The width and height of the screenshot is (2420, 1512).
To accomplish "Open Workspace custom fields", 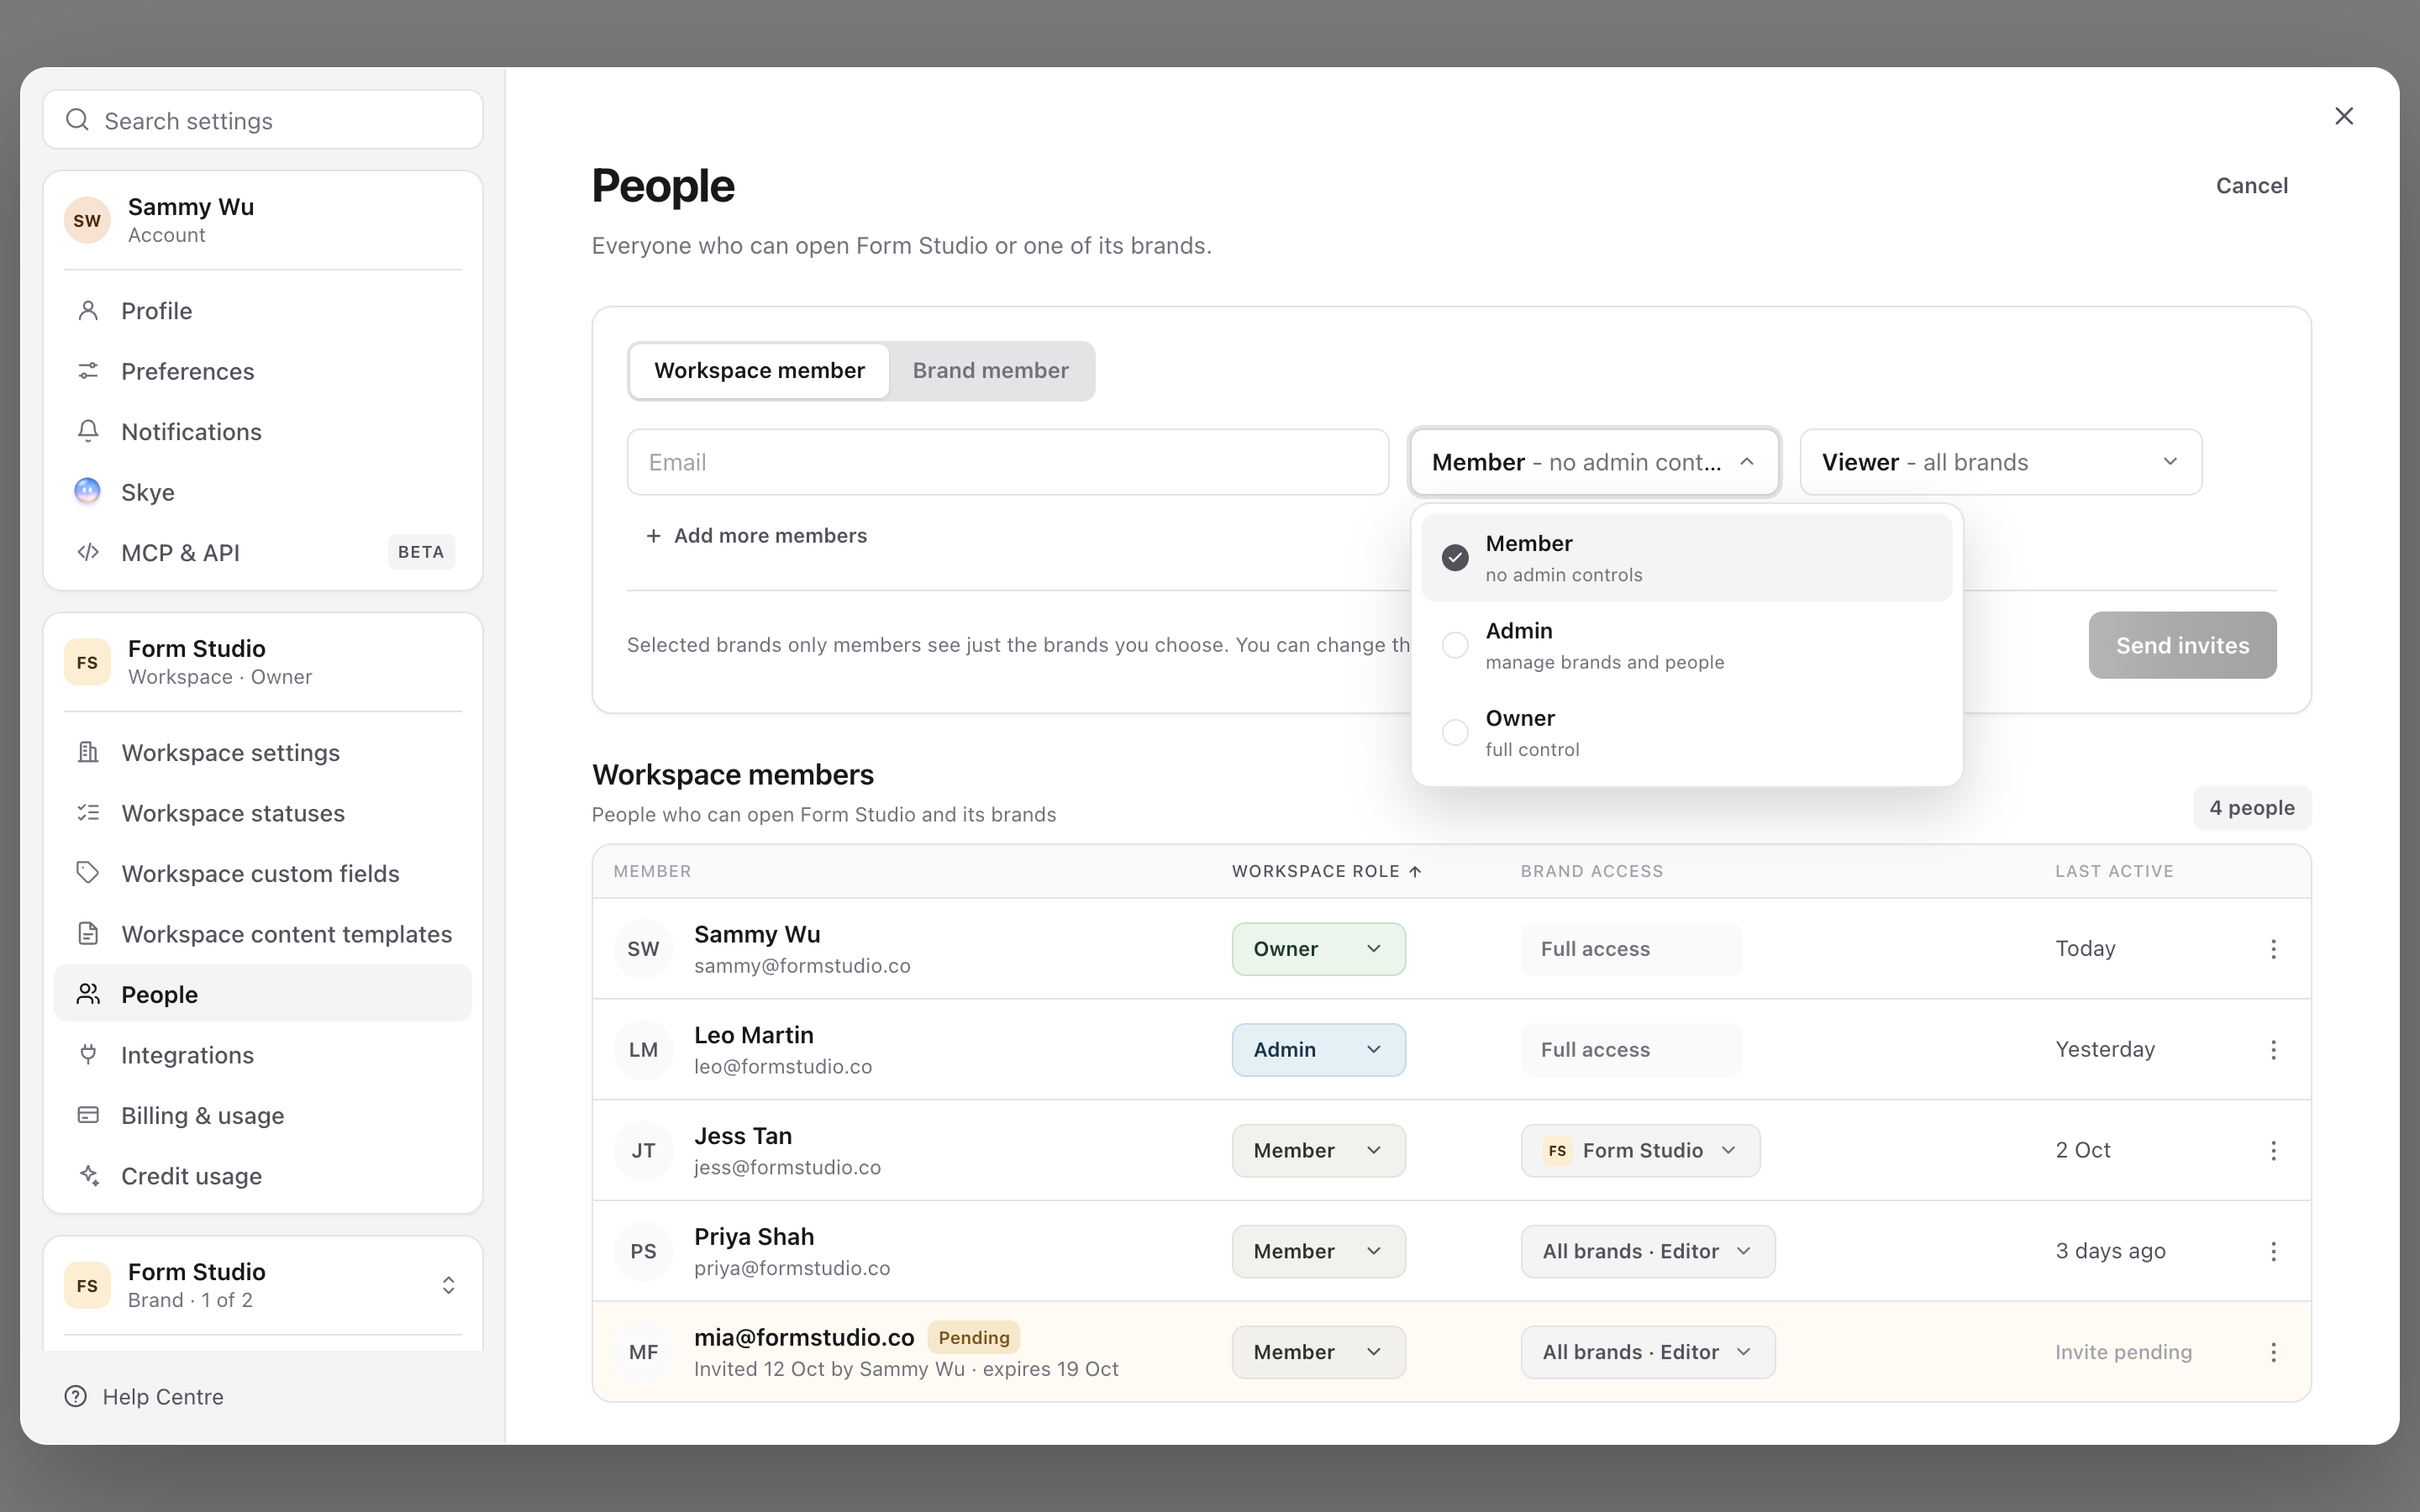I will tap(262, 874).
